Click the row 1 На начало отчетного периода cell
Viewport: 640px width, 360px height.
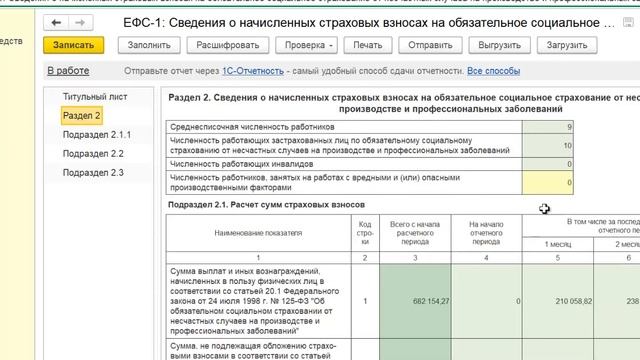point(487,301)
